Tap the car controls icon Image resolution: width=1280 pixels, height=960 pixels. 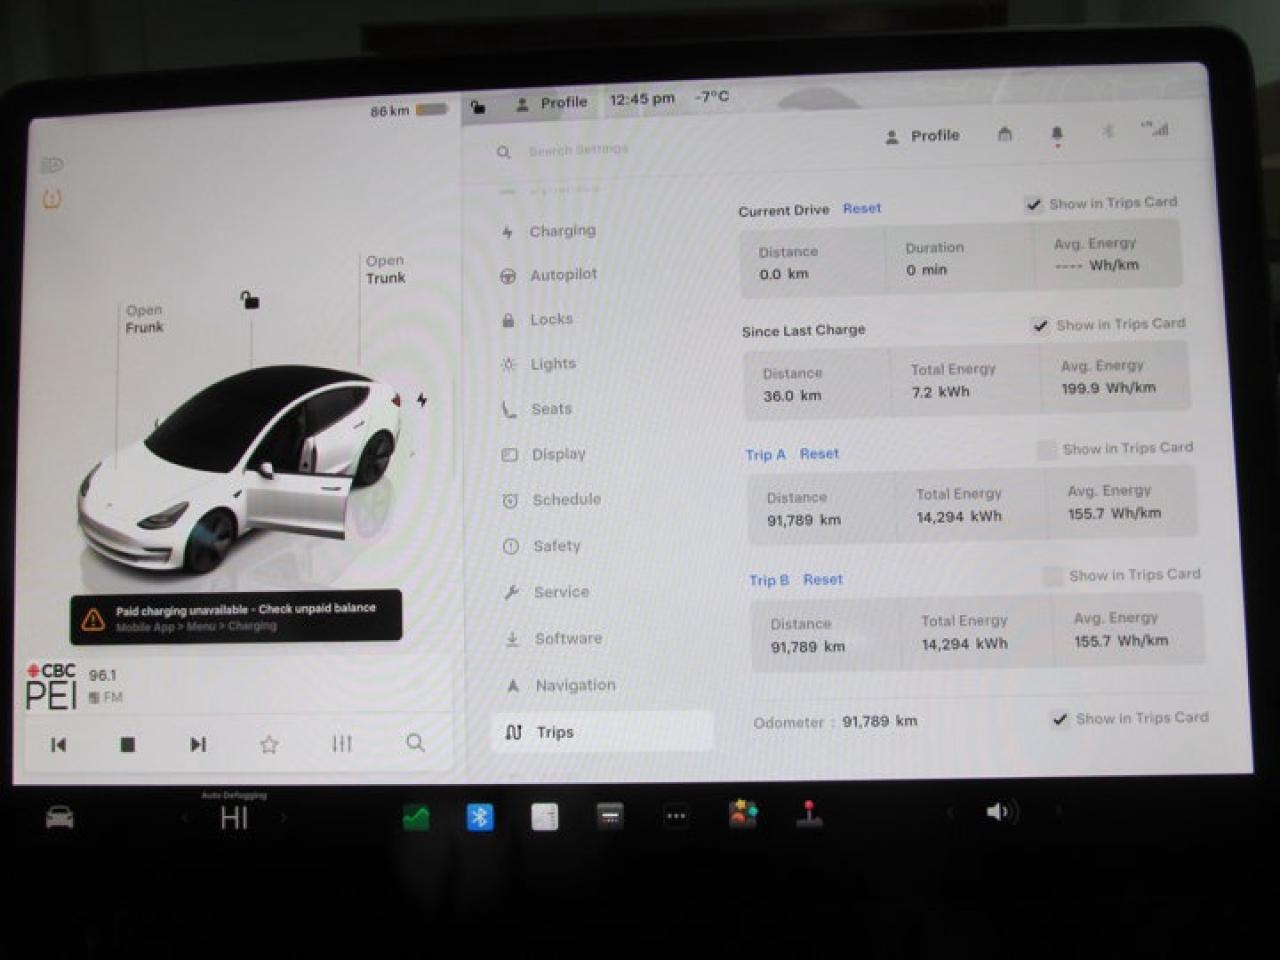[x=60, y=818]
